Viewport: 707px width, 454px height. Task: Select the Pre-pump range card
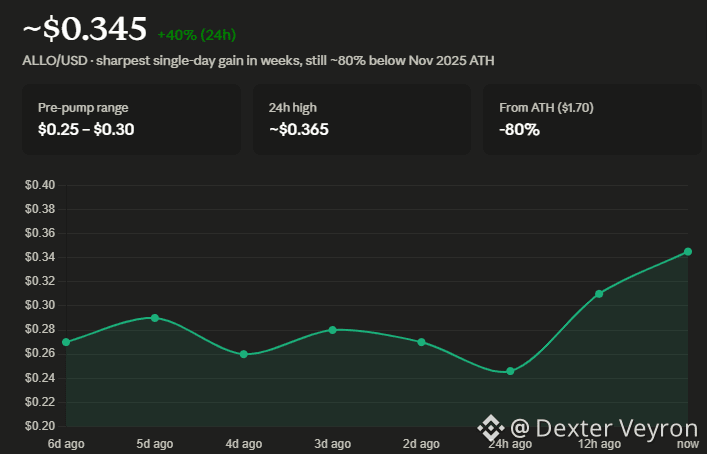click(x=131, y=119)
